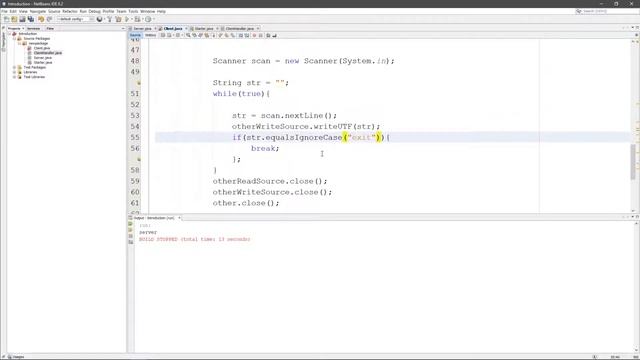The width and height of the screenshot is (640, 360).
Task: Click the Uncomment editor toolbar icon
Action: pos(274,35)
